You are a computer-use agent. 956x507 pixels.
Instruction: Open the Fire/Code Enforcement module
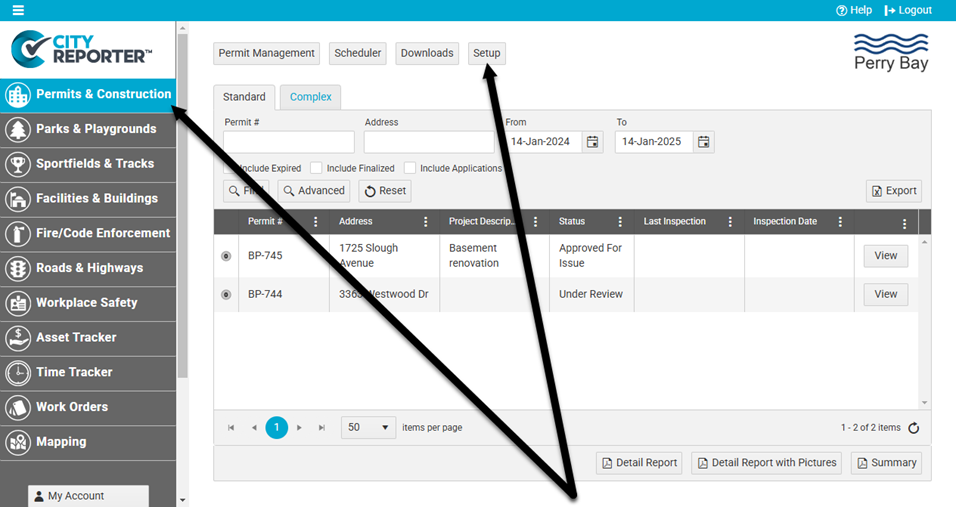88,234
